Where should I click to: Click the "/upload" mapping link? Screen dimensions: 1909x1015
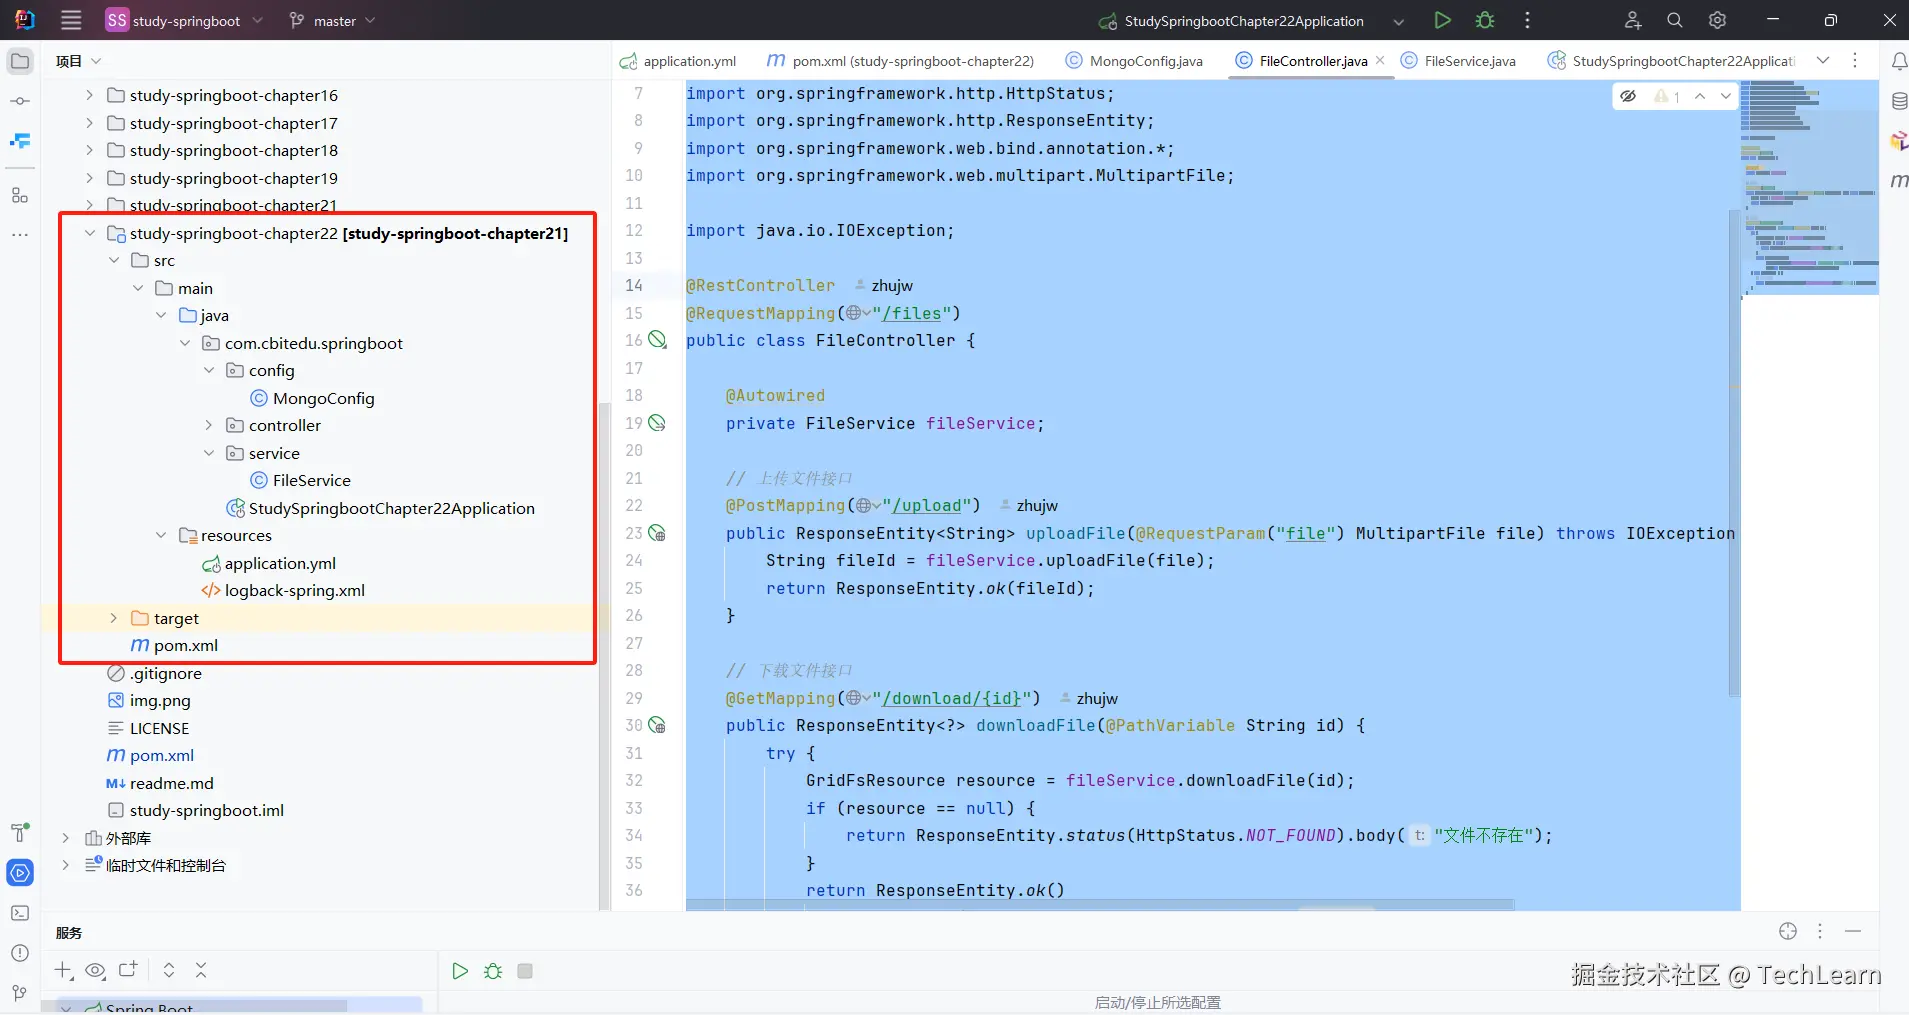pos(927,506)
